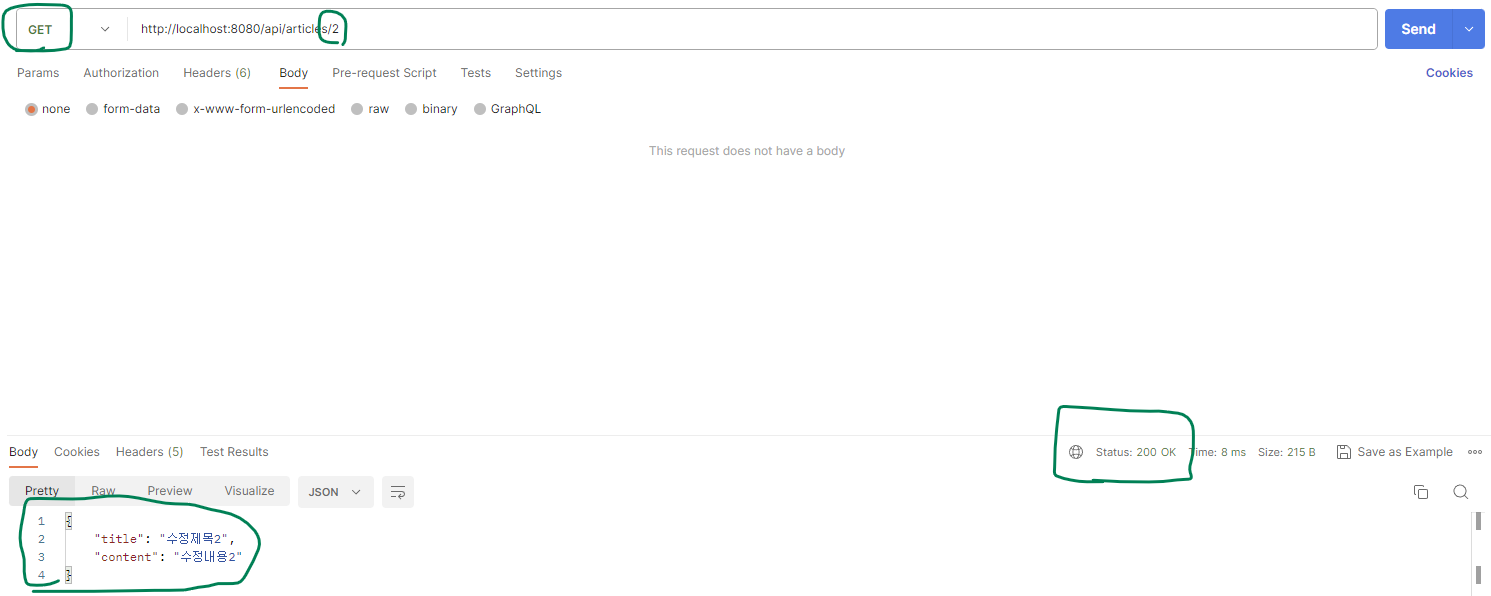Open the response Body tab
Viewport: 1491px width, 596px height.
23,452
